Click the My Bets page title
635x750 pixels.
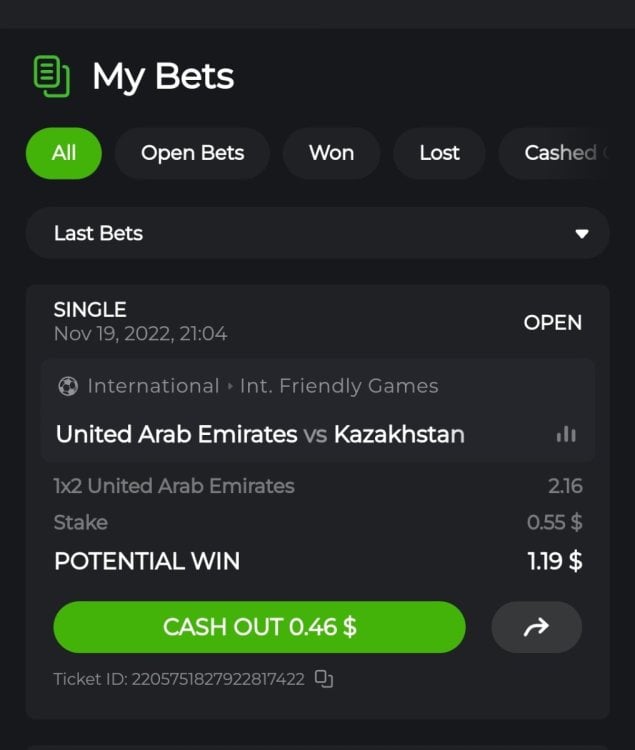pos(163,77)
